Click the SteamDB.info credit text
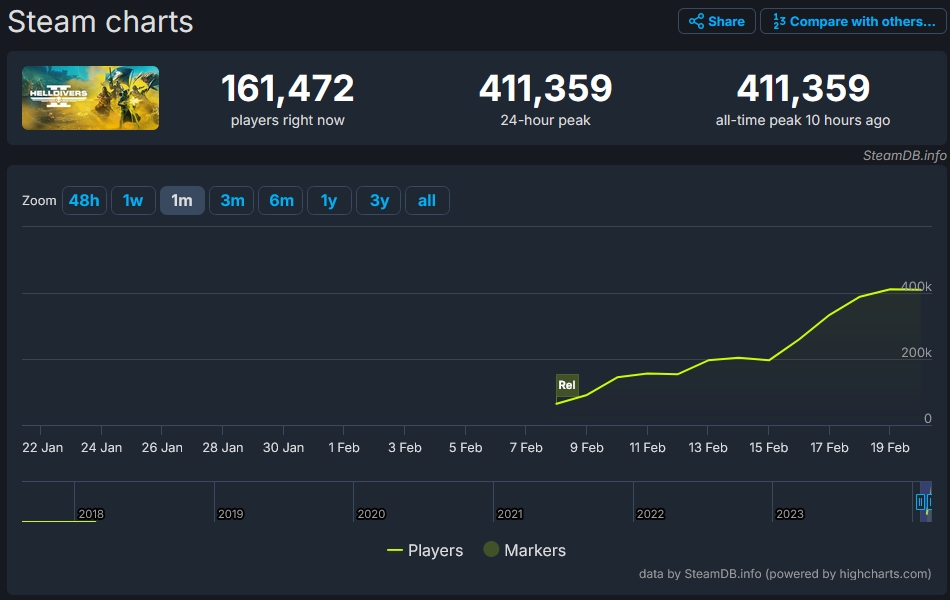 click(x=905, y=156)
